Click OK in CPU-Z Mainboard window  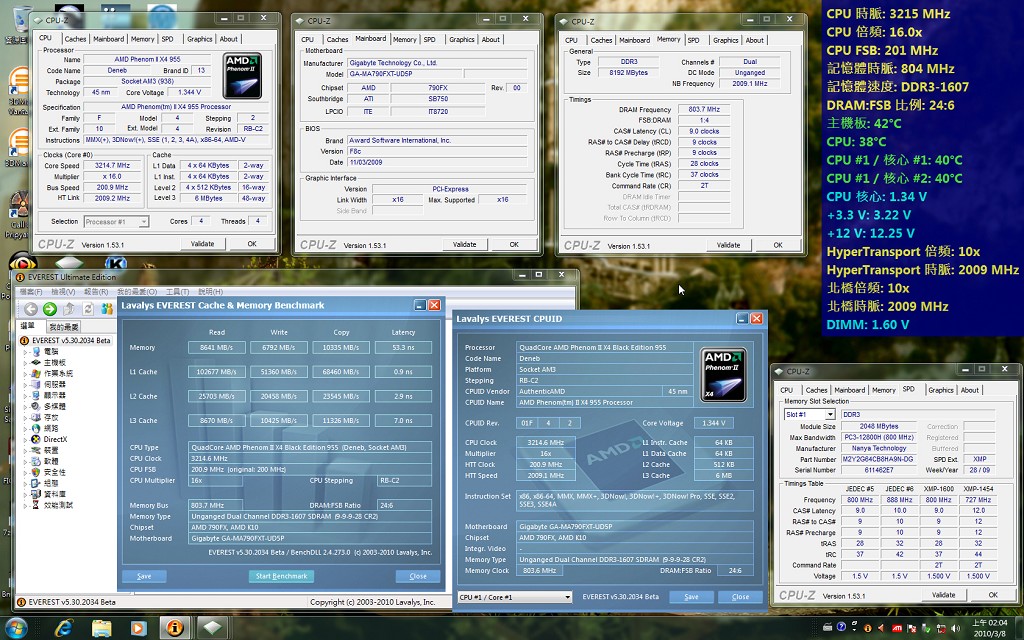point(515,245)
